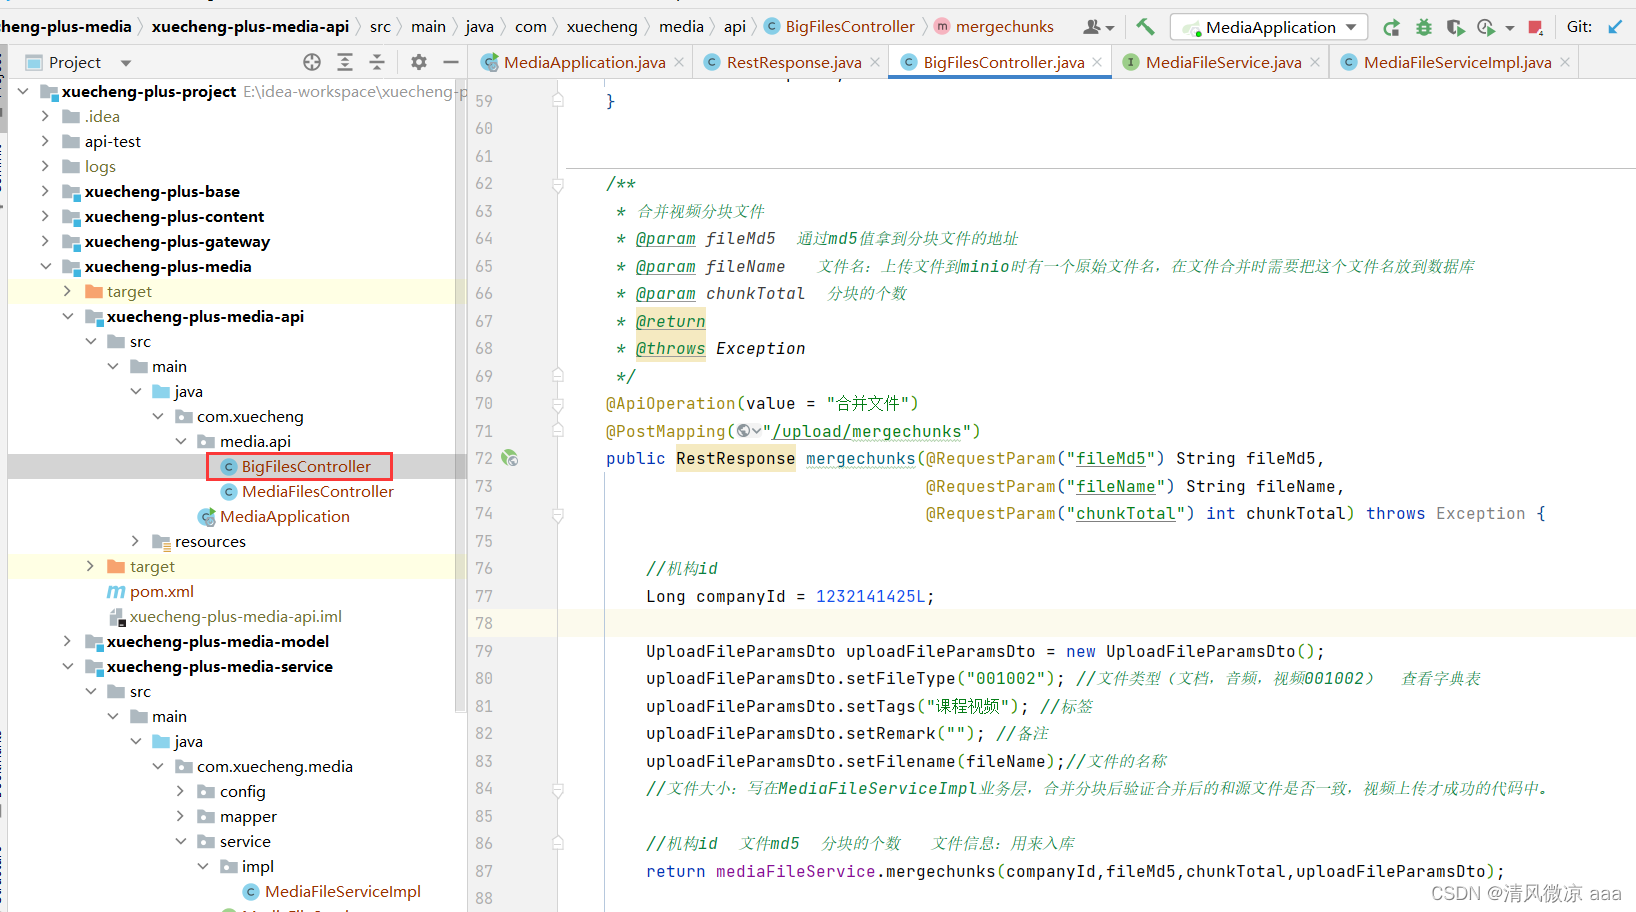This screenshot has height=912, width=1636.
Task: Expand the api-test folder
Action: (45, 141)
